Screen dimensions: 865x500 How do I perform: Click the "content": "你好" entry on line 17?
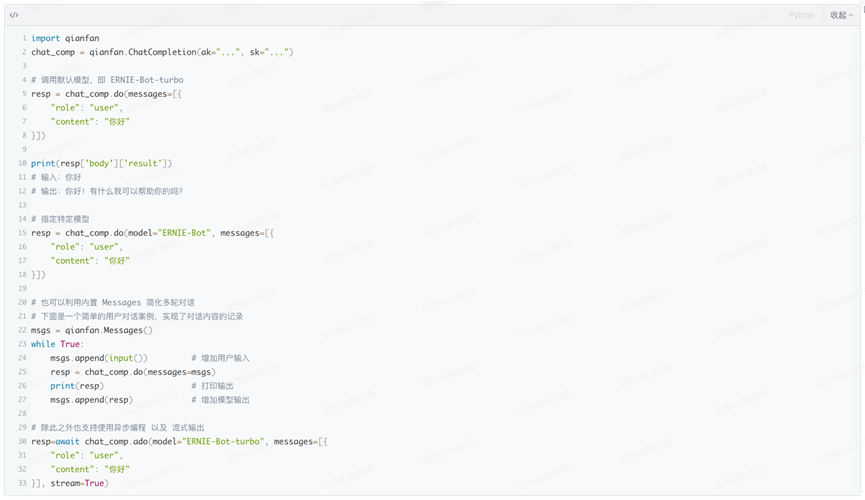[x=90, y=260]
